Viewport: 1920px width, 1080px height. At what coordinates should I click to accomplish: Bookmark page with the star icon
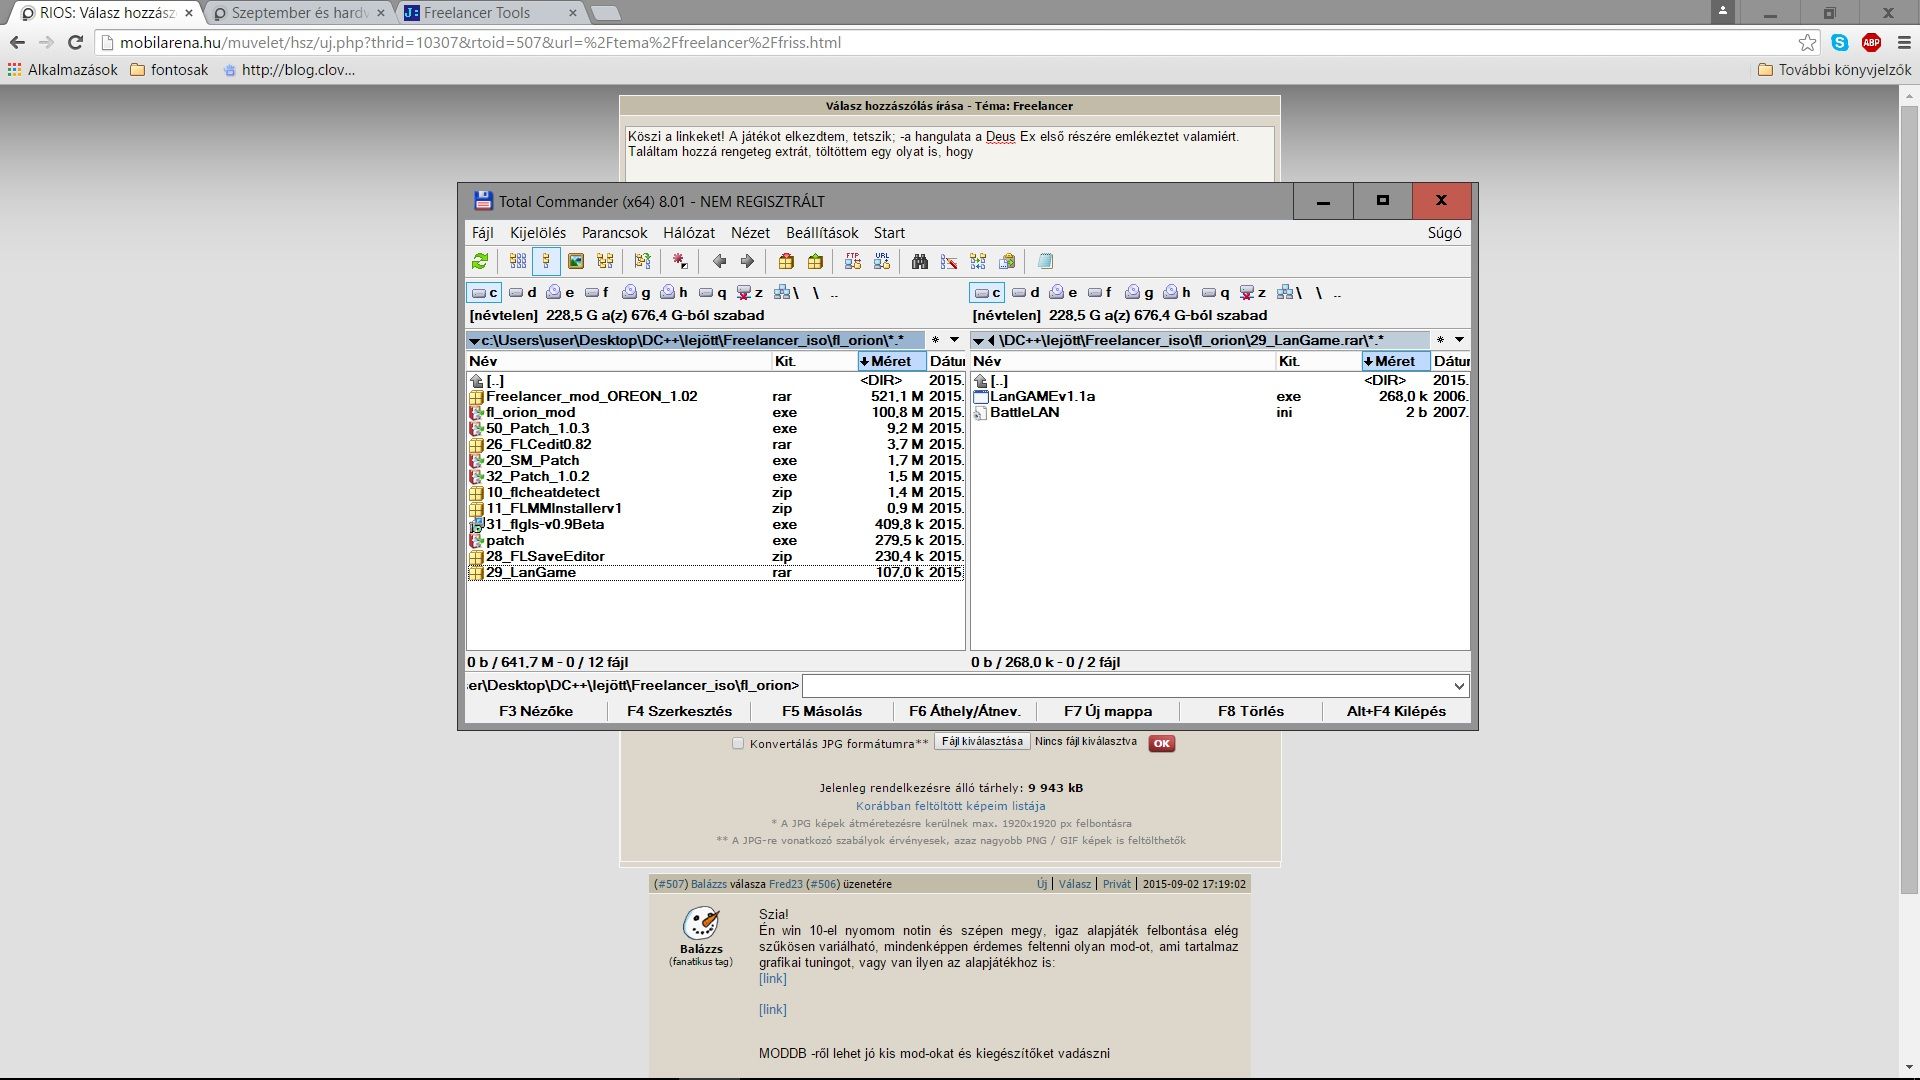1807,42
